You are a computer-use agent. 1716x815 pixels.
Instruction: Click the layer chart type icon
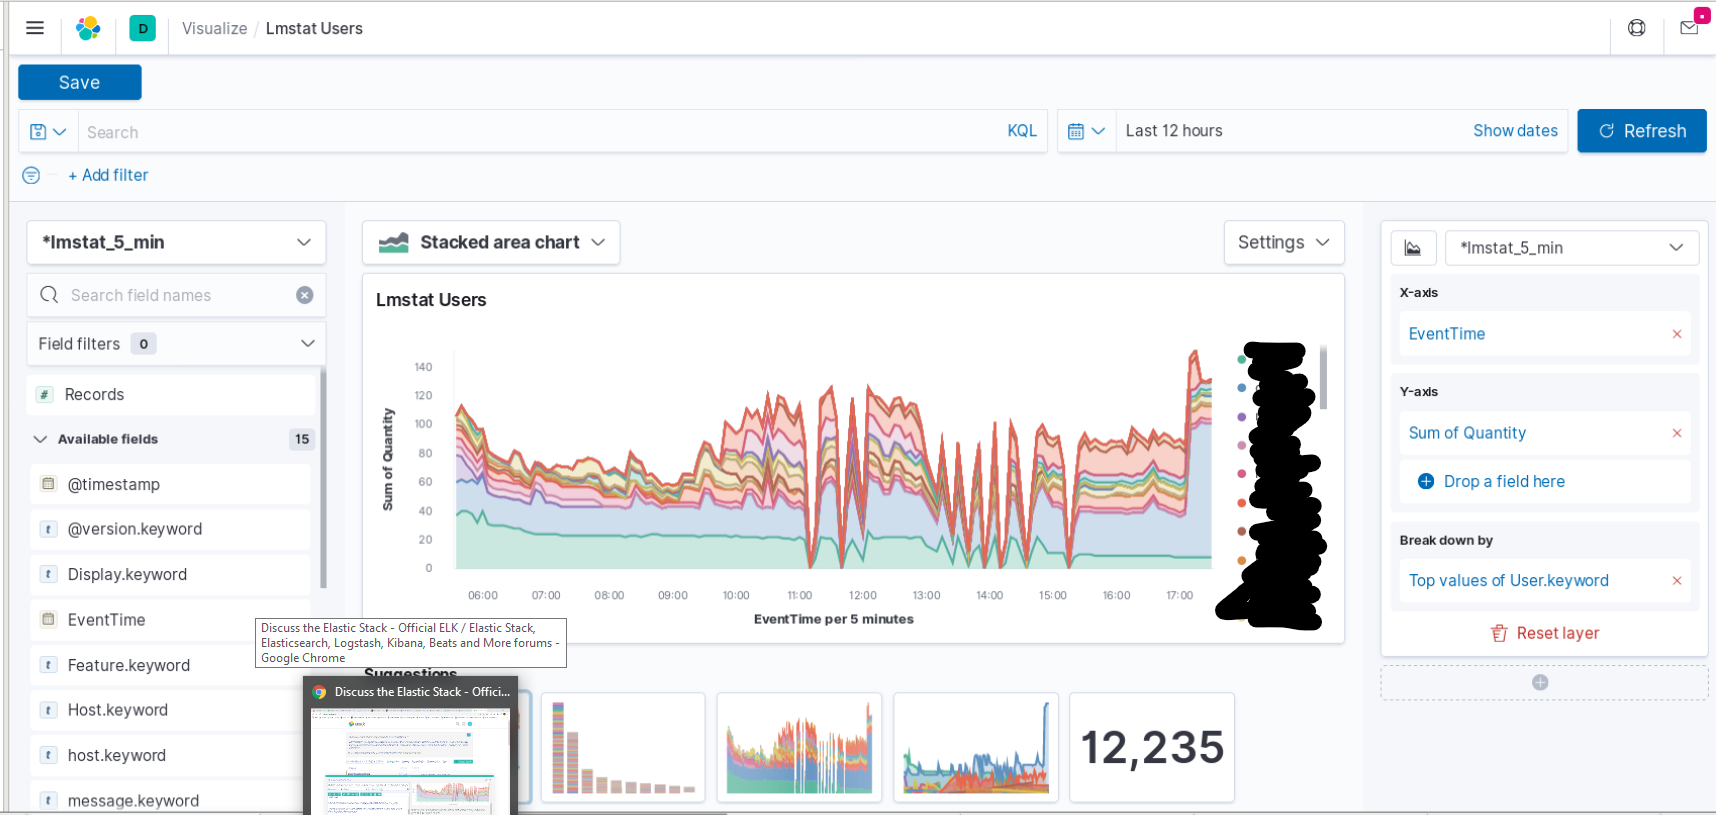tap(1413, 248)
